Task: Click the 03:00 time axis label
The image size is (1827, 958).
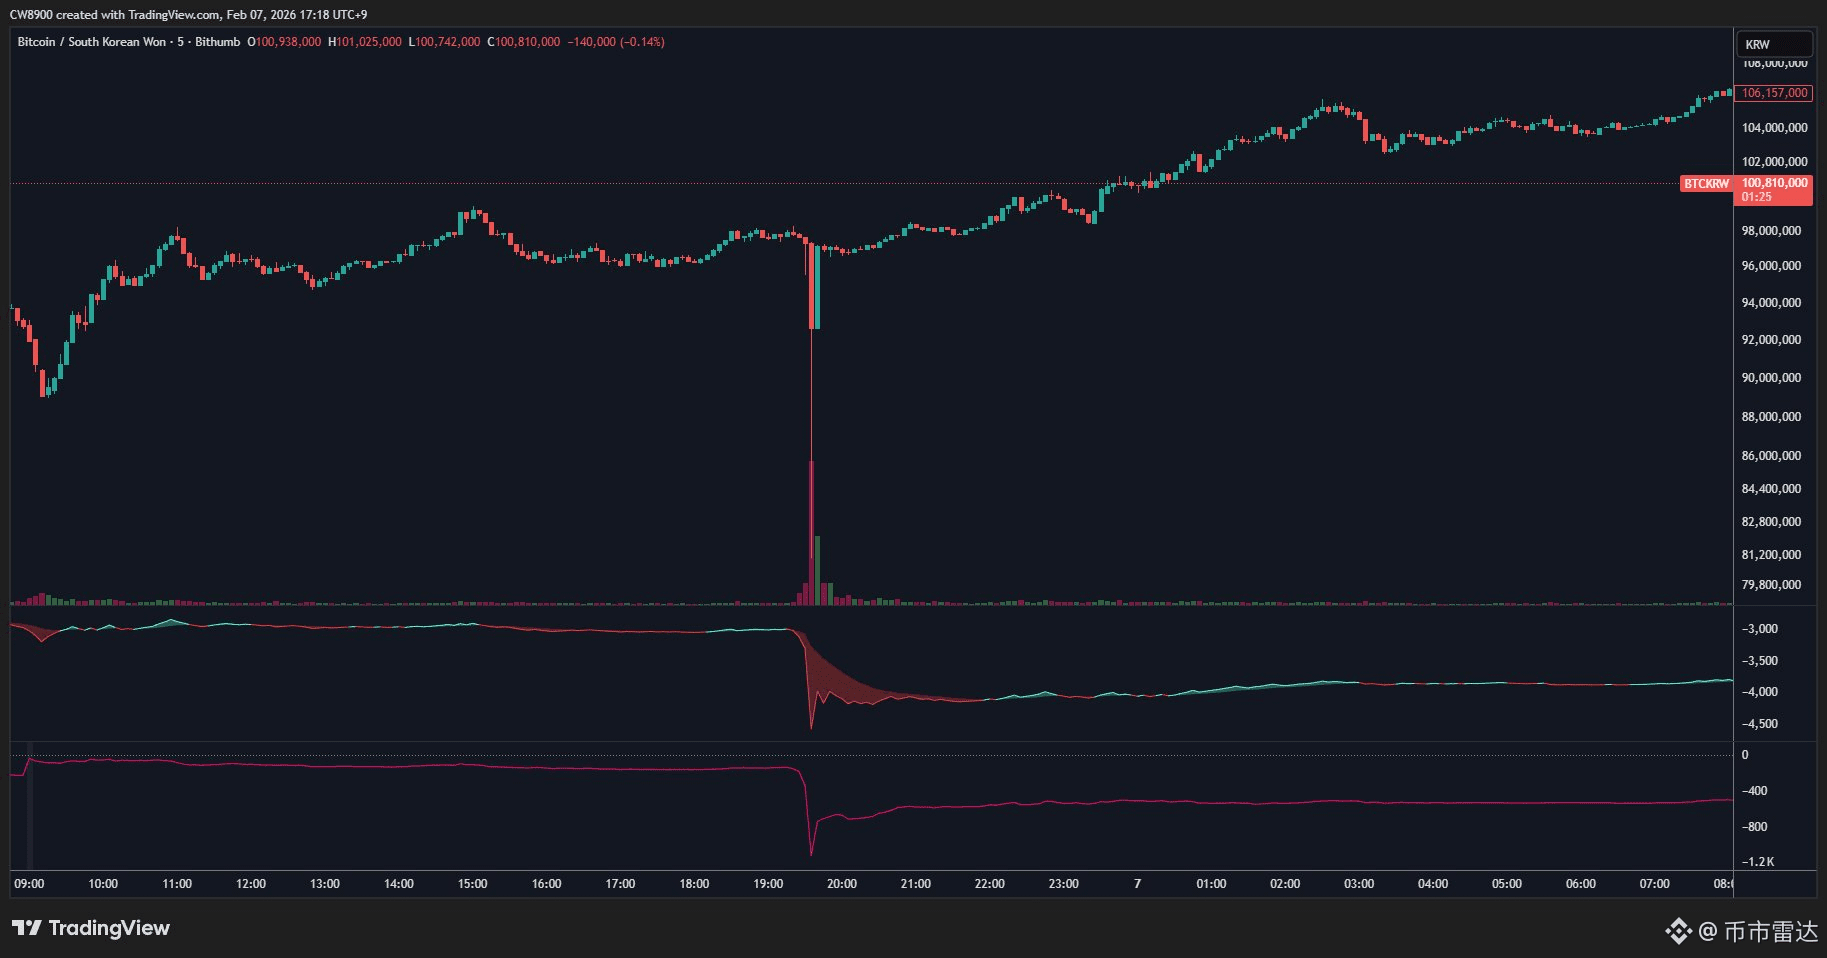Action: [1359, 884]
